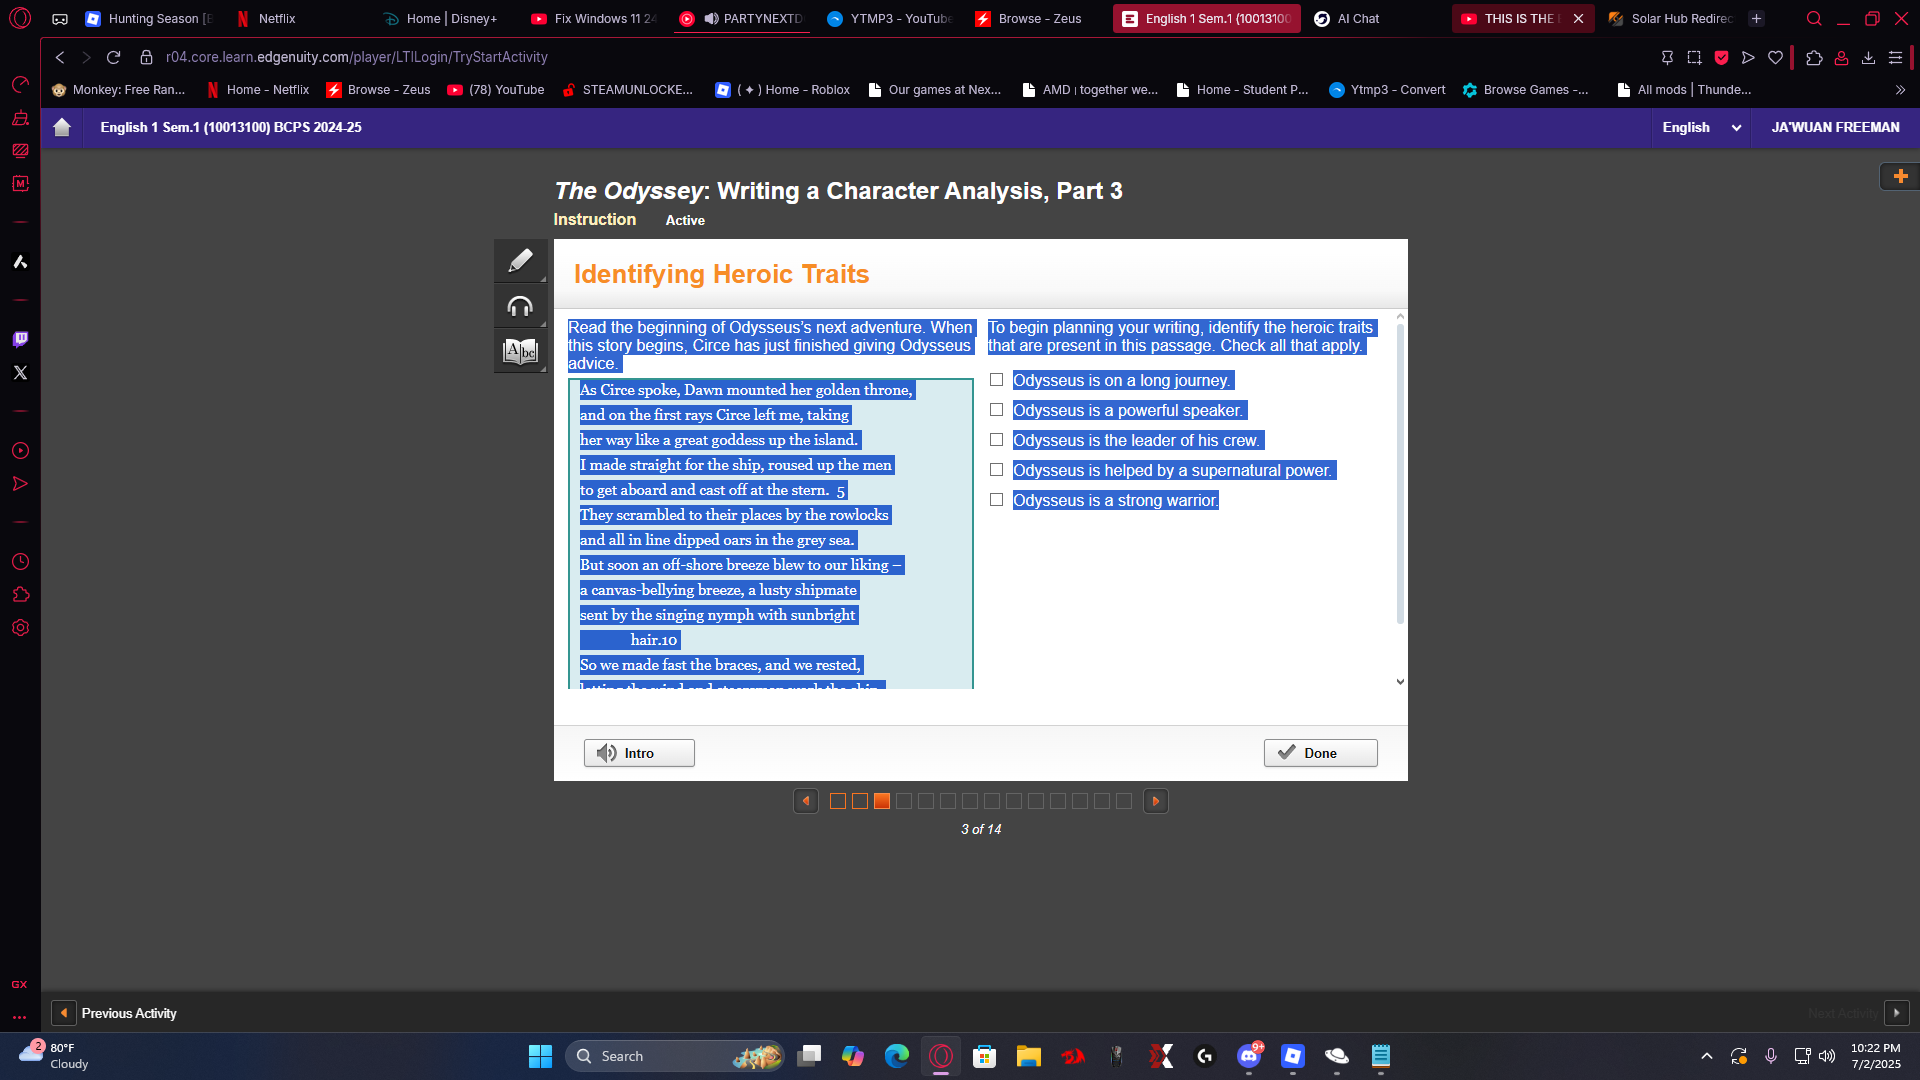Image resolution: width=1920 pixels, height=1080 pixels.
Task: Open X (Twitter) in the Opera sidebar
Action: pyautogui.click(x=20, y=372)
